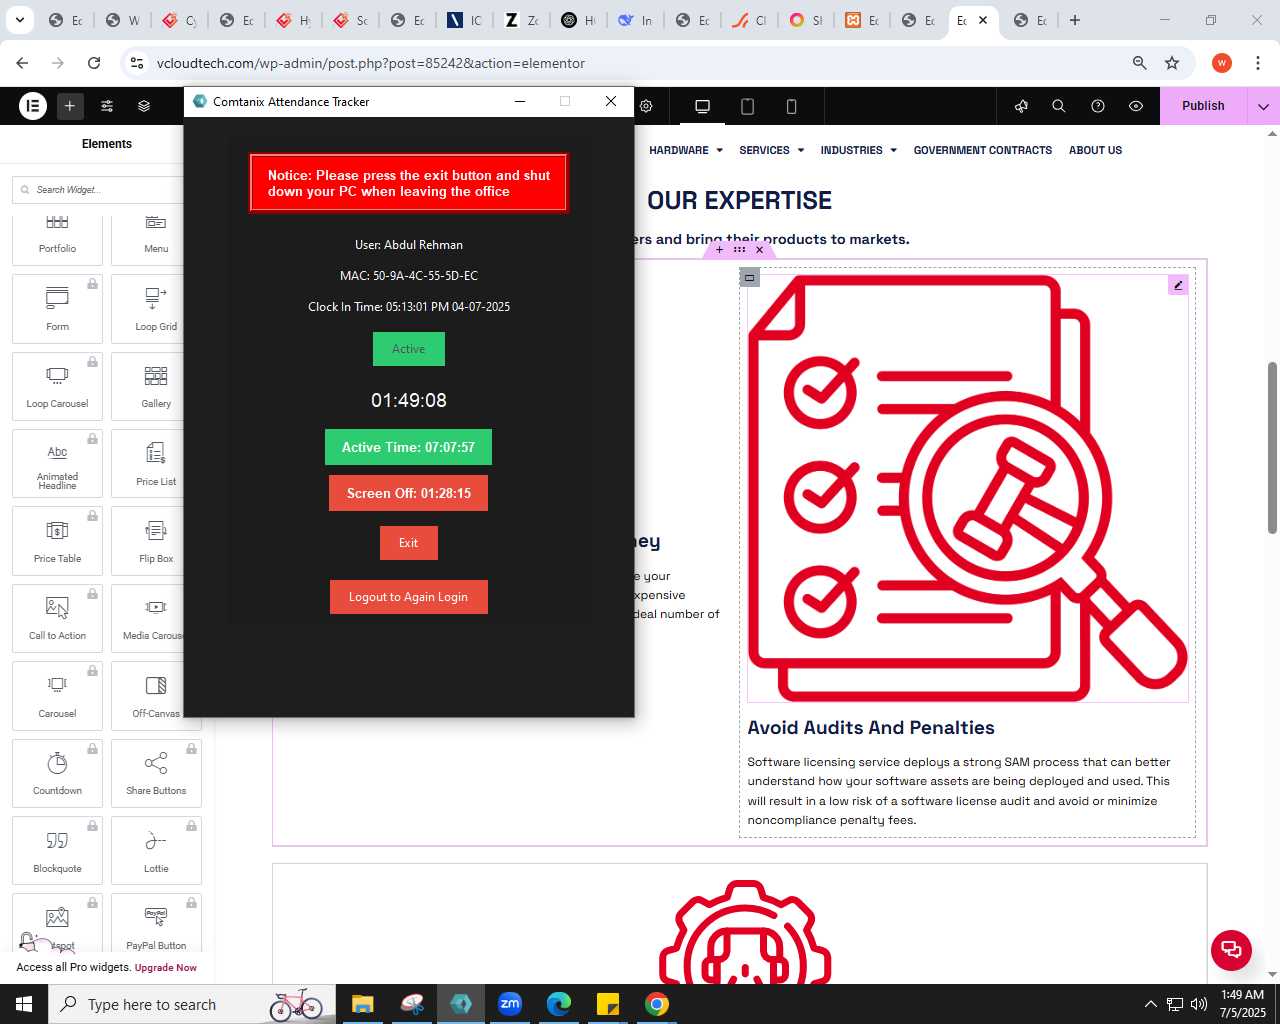The height and width of the screenshot is (1024, 1280).
Task: Open Elementor finder search icon
Action: coord(1059,106)
